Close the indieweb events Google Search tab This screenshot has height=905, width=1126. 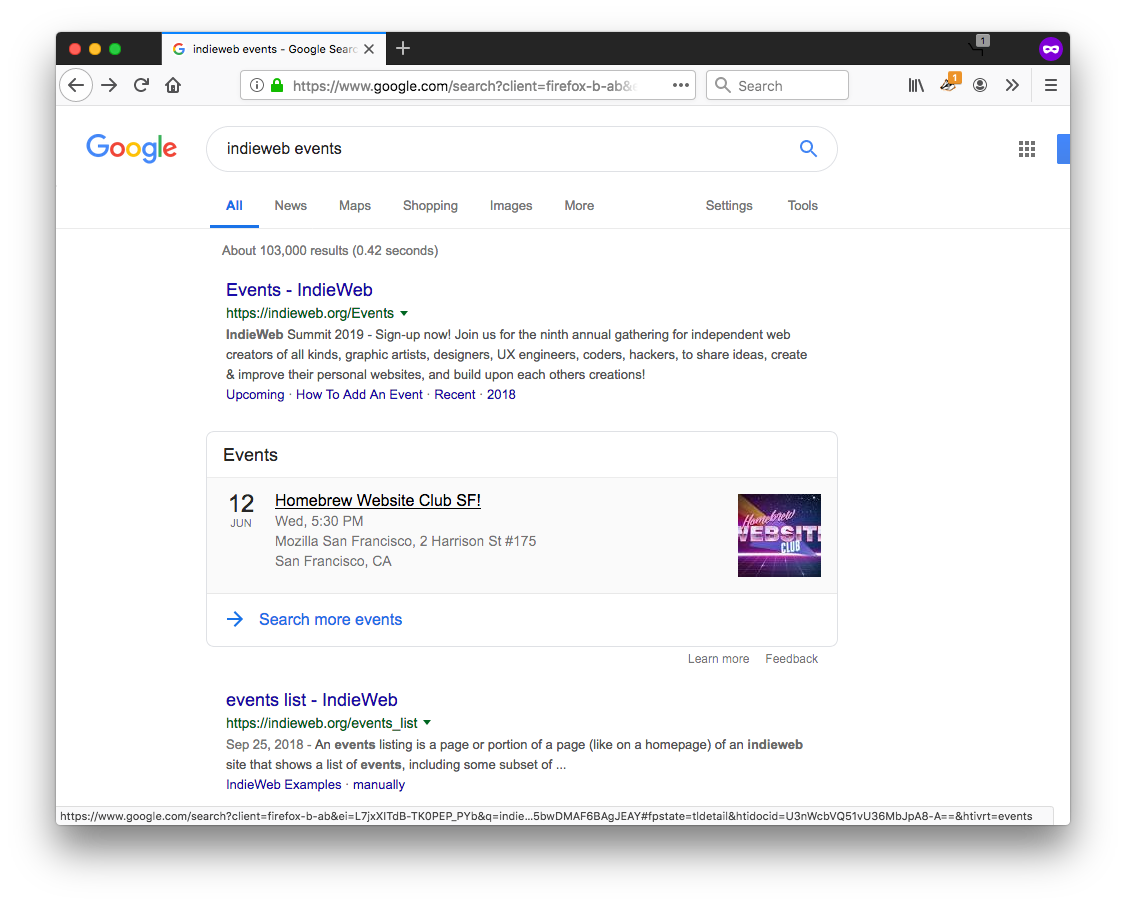coord(369,49)
